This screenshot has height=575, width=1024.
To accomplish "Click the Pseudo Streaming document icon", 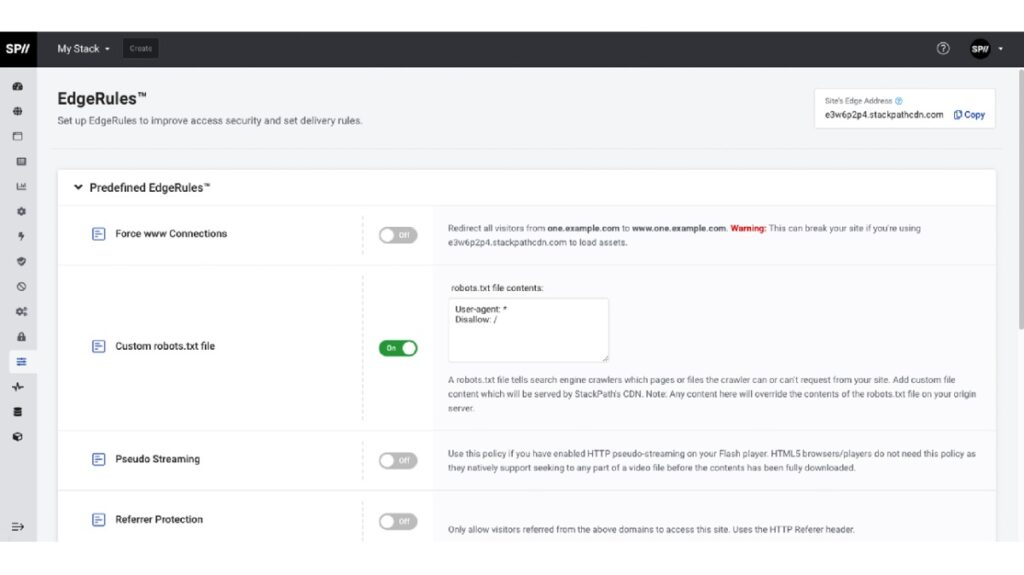I will [x=99, y=459].
